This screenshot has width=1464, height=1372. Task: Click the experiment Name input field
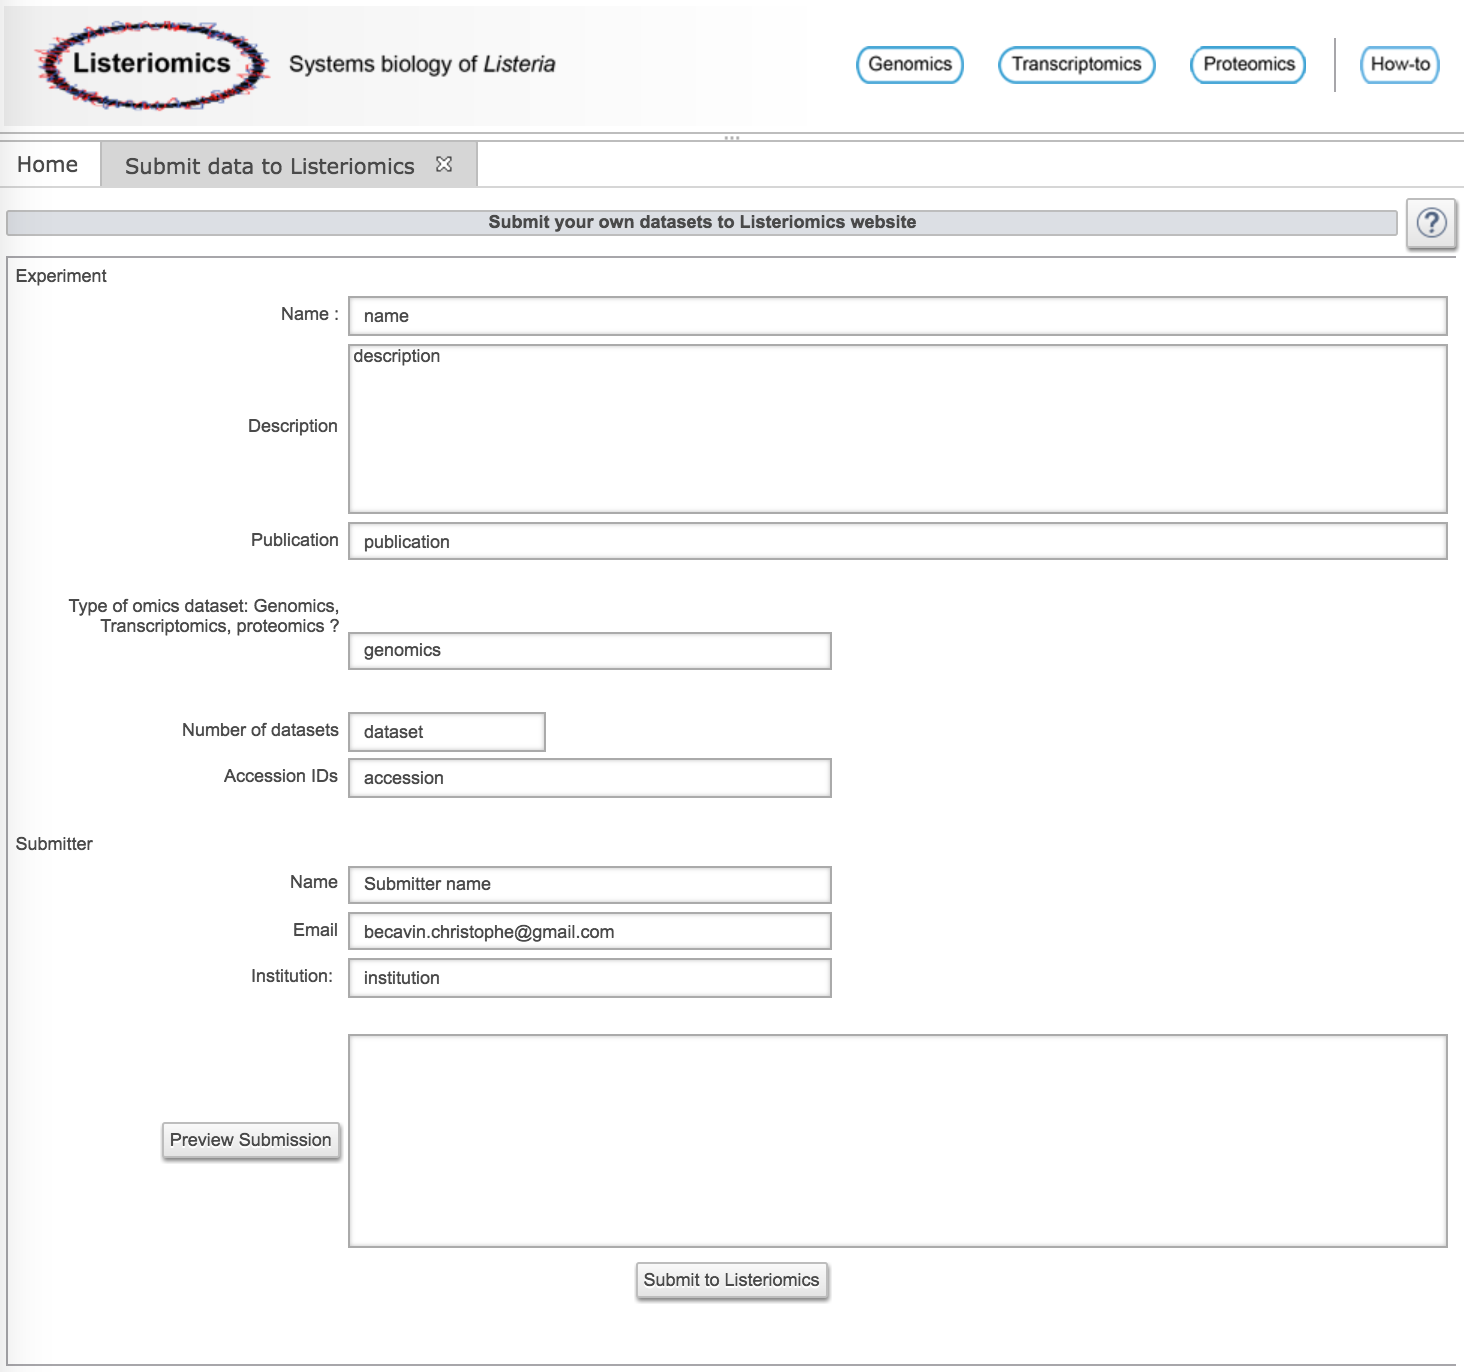(x=897, y=316)
